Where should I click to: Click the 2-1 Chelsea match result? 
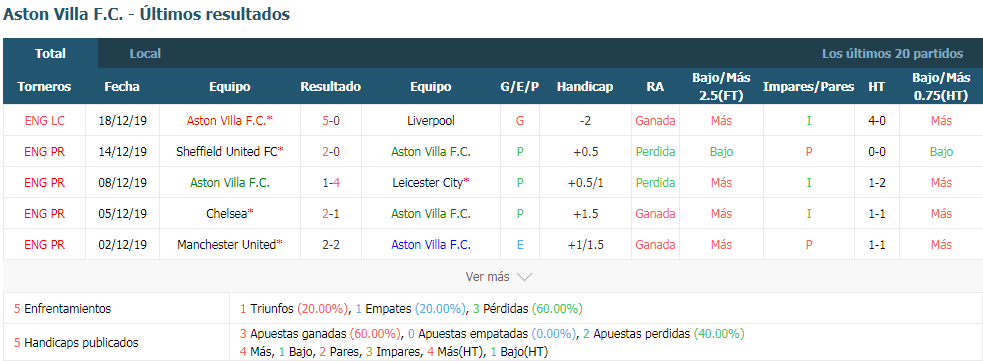(330, 213)
